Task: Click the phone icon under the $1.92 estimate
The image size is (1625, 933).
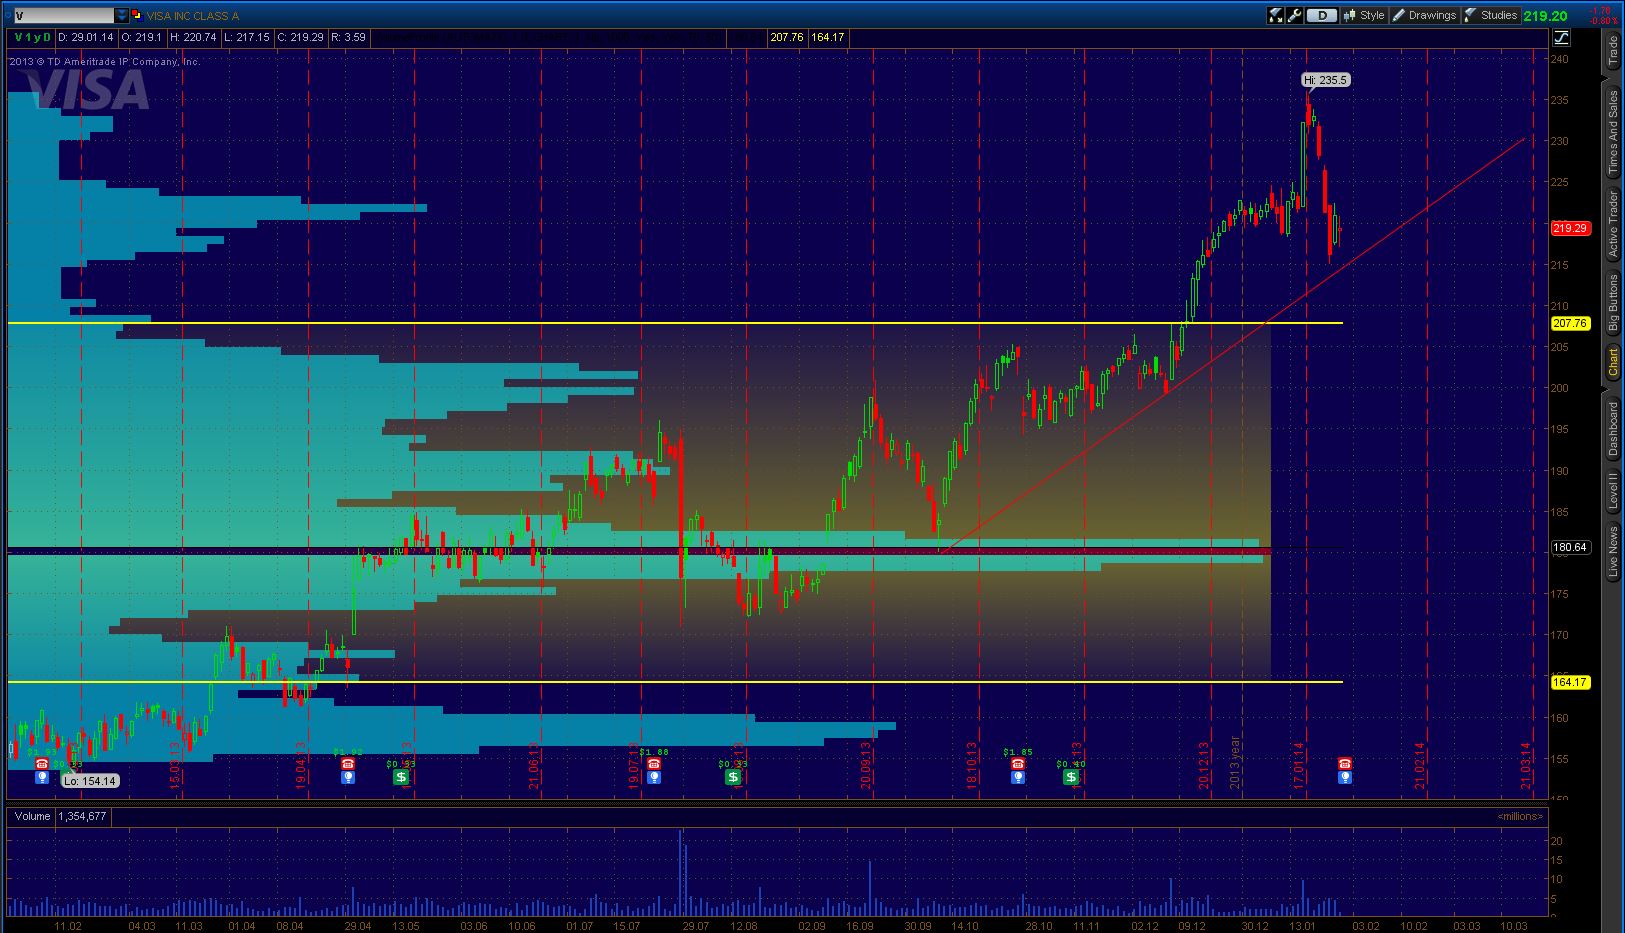Action: pyautogui.click(x=347, y=764)
